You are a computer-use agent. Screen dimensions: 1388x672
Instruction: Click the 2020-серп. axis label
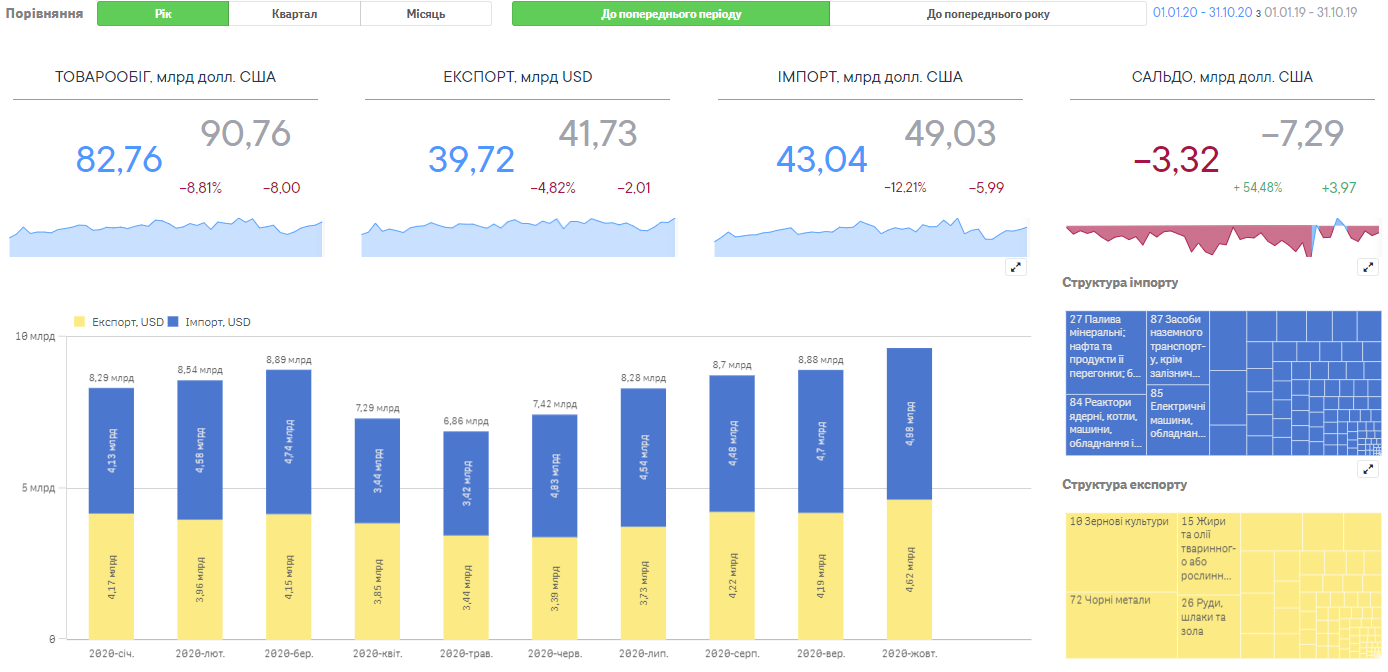click(x=732, y=654)
